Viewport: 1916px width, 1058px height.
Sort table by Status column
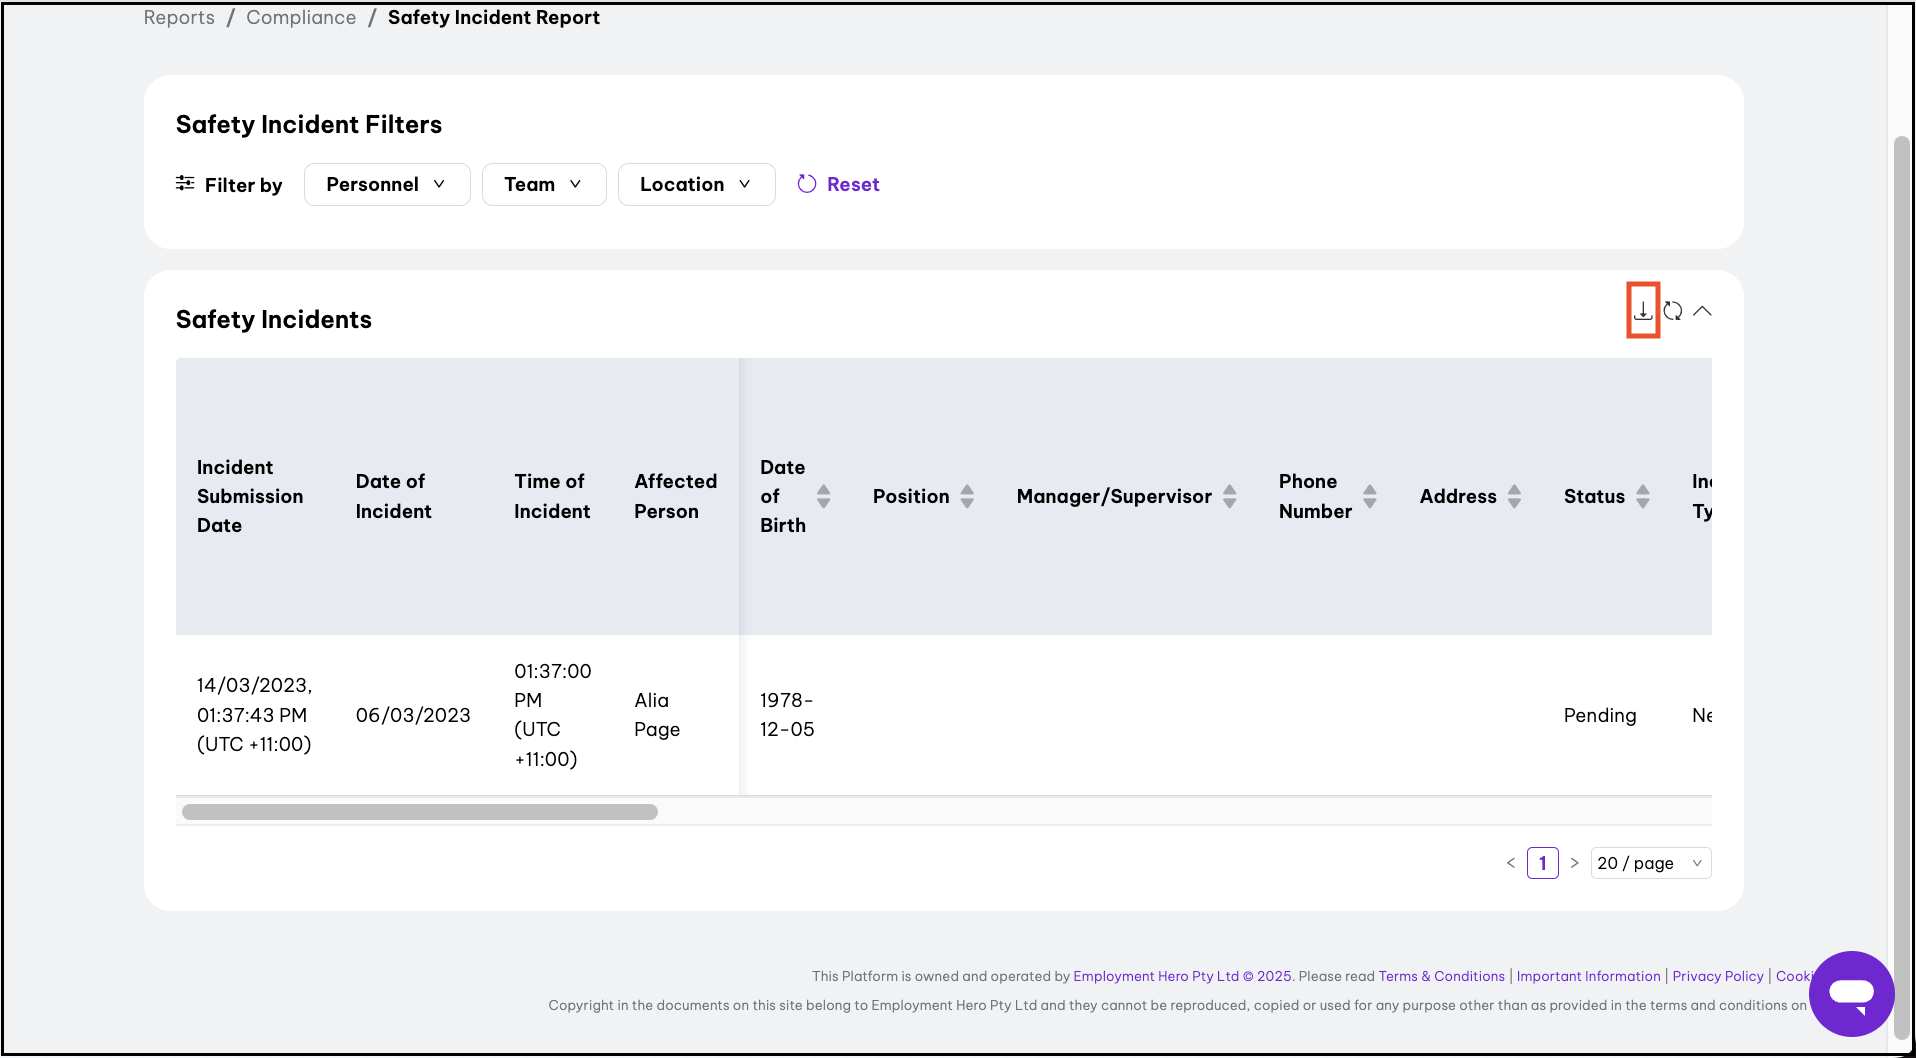click(x=1642, y=496)
